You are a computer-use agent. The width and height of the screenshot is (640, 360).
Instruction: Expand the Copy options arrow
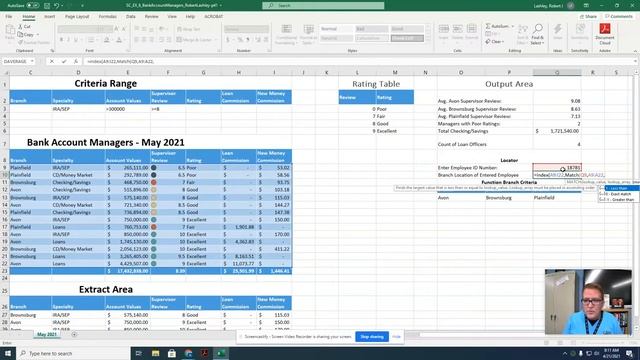pos(38,35)
